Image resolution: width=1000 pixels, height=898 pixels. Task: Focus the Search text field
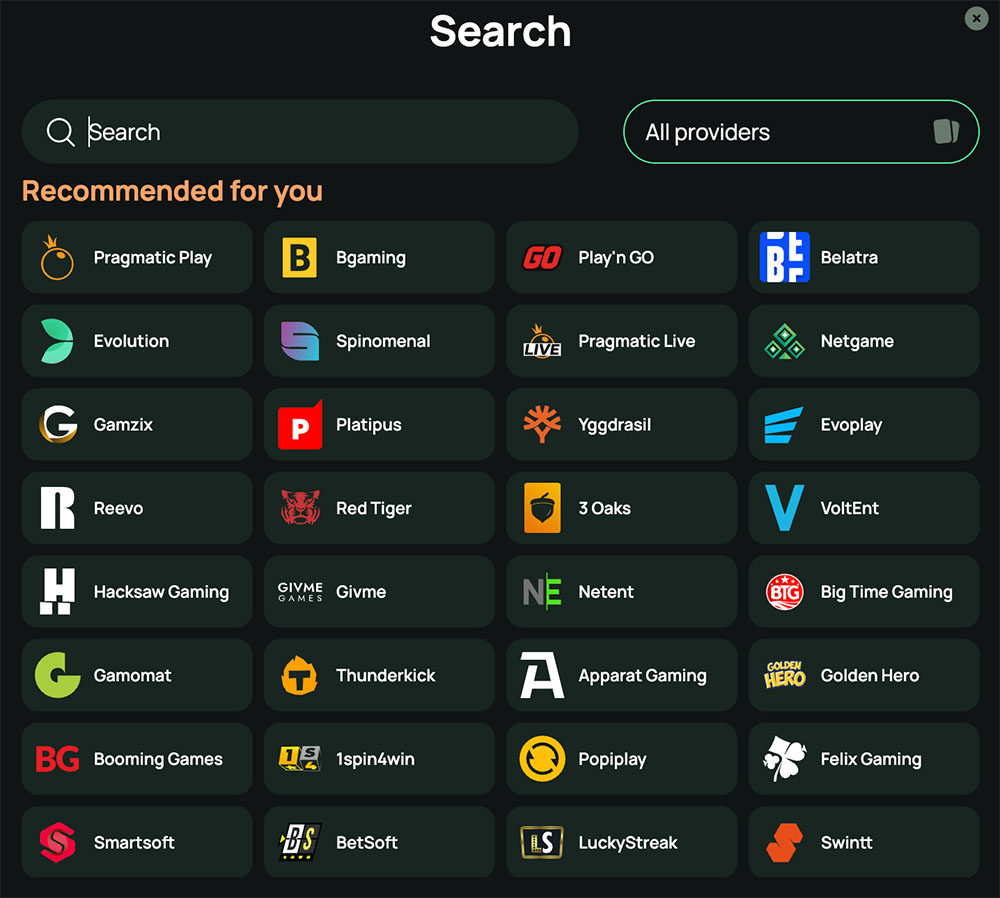[320, 132]
